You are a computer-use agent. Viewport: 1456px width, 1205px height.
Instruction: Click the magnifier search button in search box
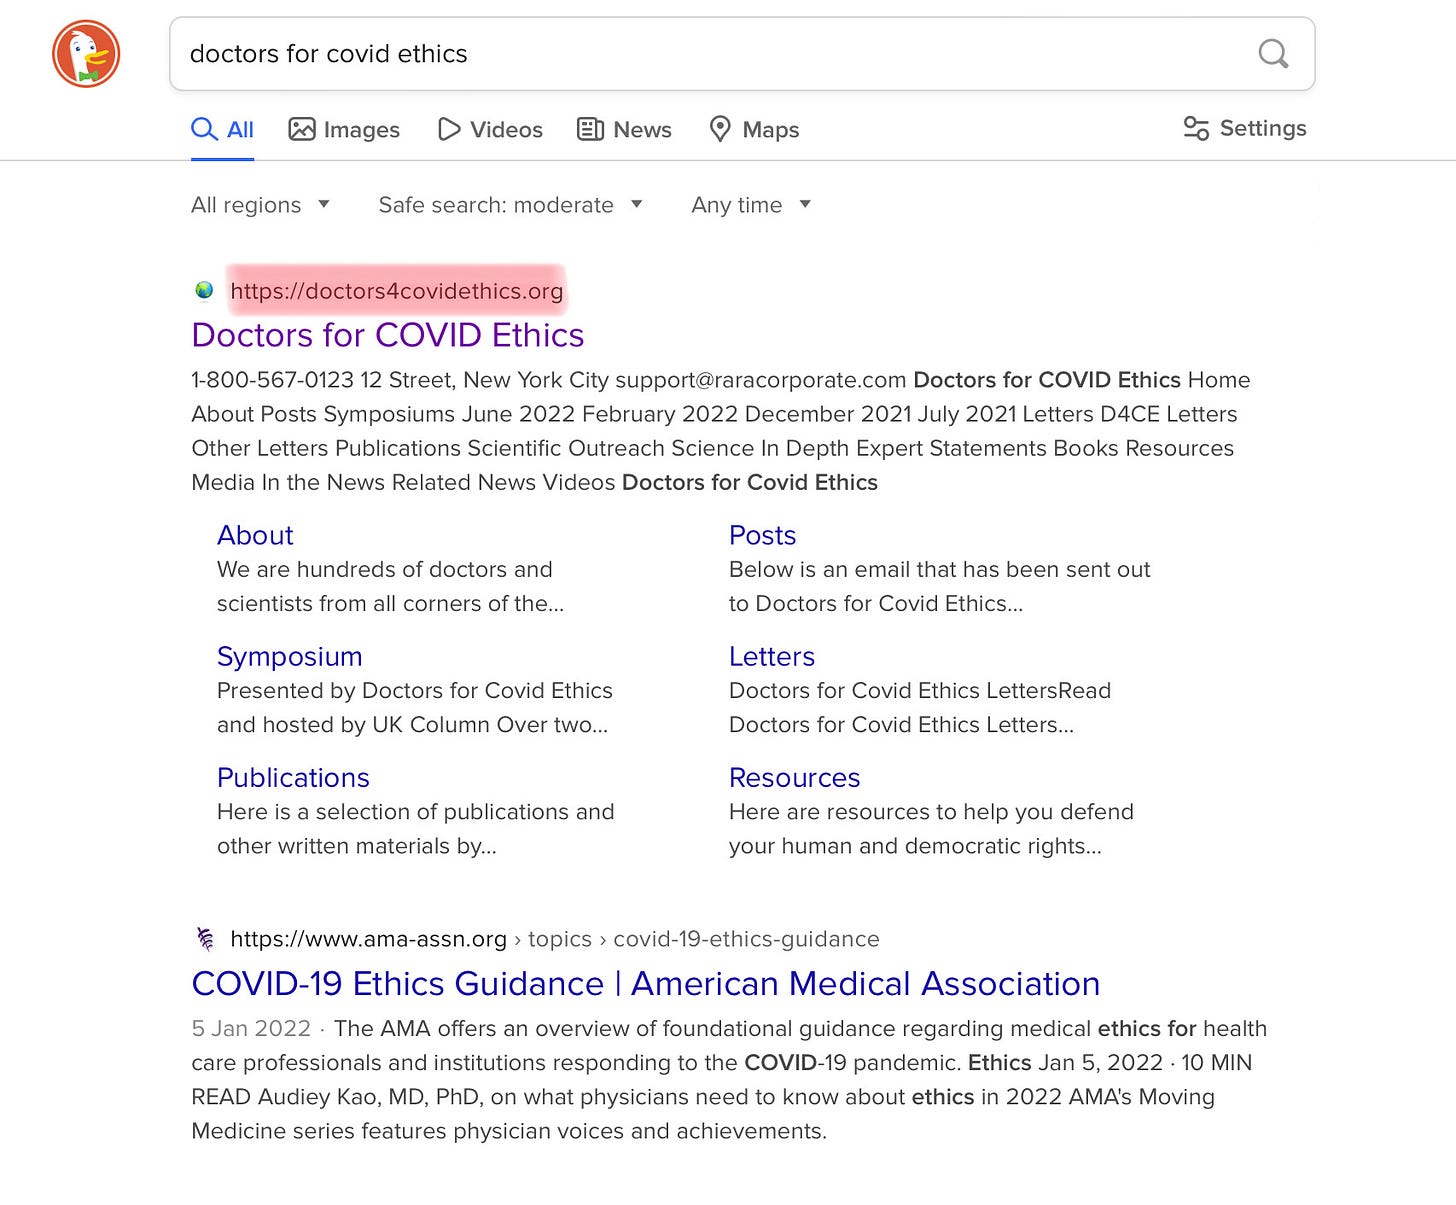1273,53
